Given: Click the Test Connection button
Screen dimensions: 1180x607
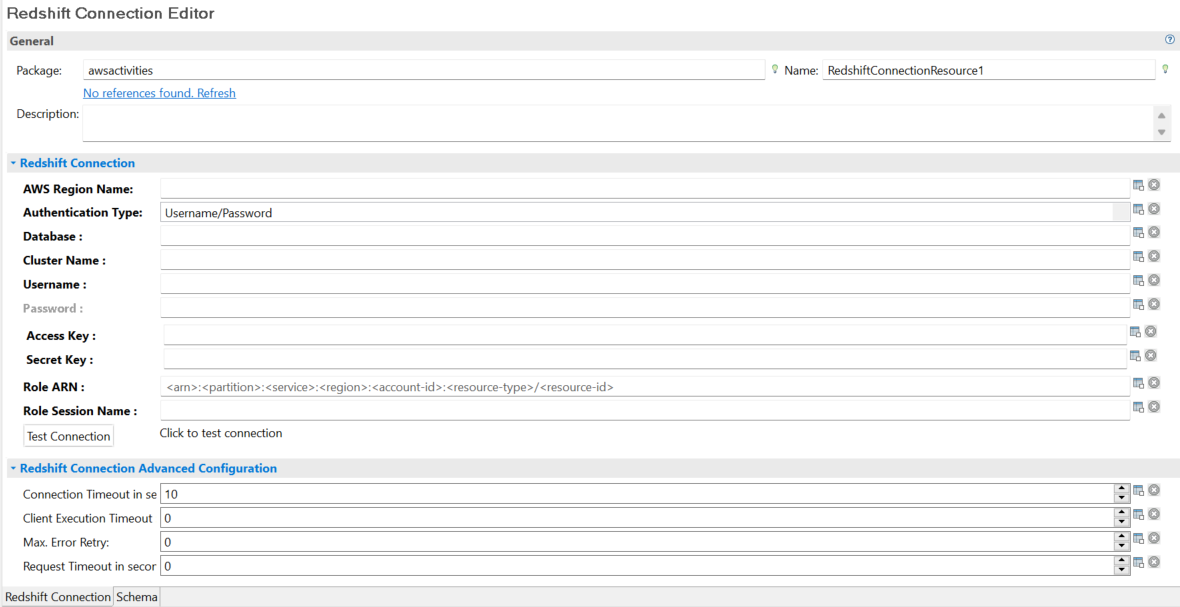Looking at the screenshot, I should click(68, 436).
